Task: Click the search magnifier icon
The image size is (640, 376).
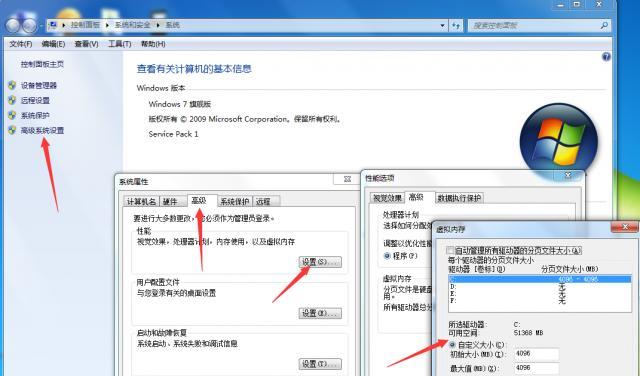Action: [604, 25]
